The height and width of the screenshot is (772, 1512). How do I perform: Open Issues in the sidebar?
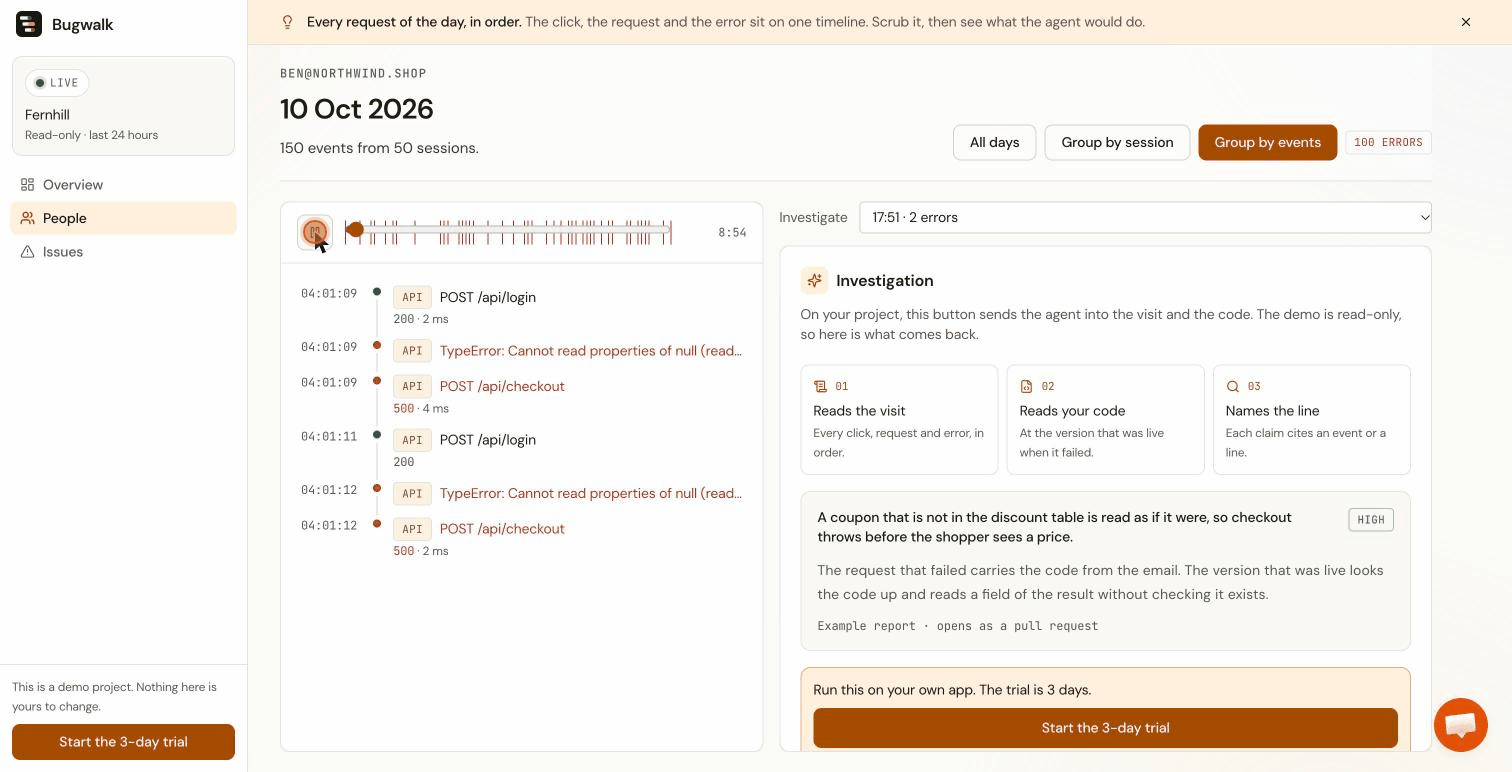coord(123,252)
